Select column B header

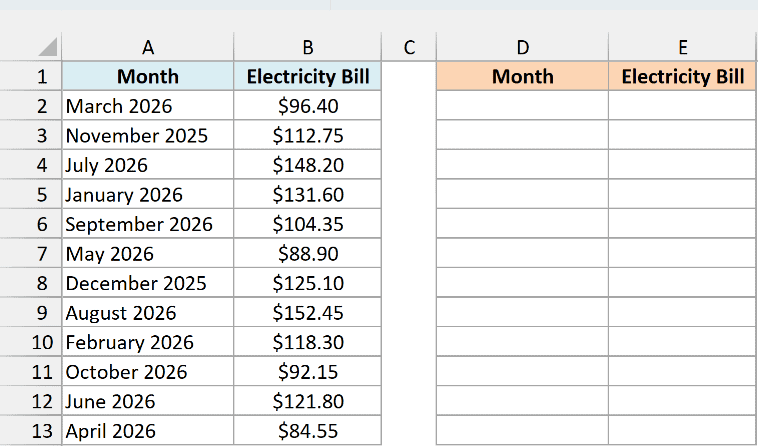click(307, 47)
